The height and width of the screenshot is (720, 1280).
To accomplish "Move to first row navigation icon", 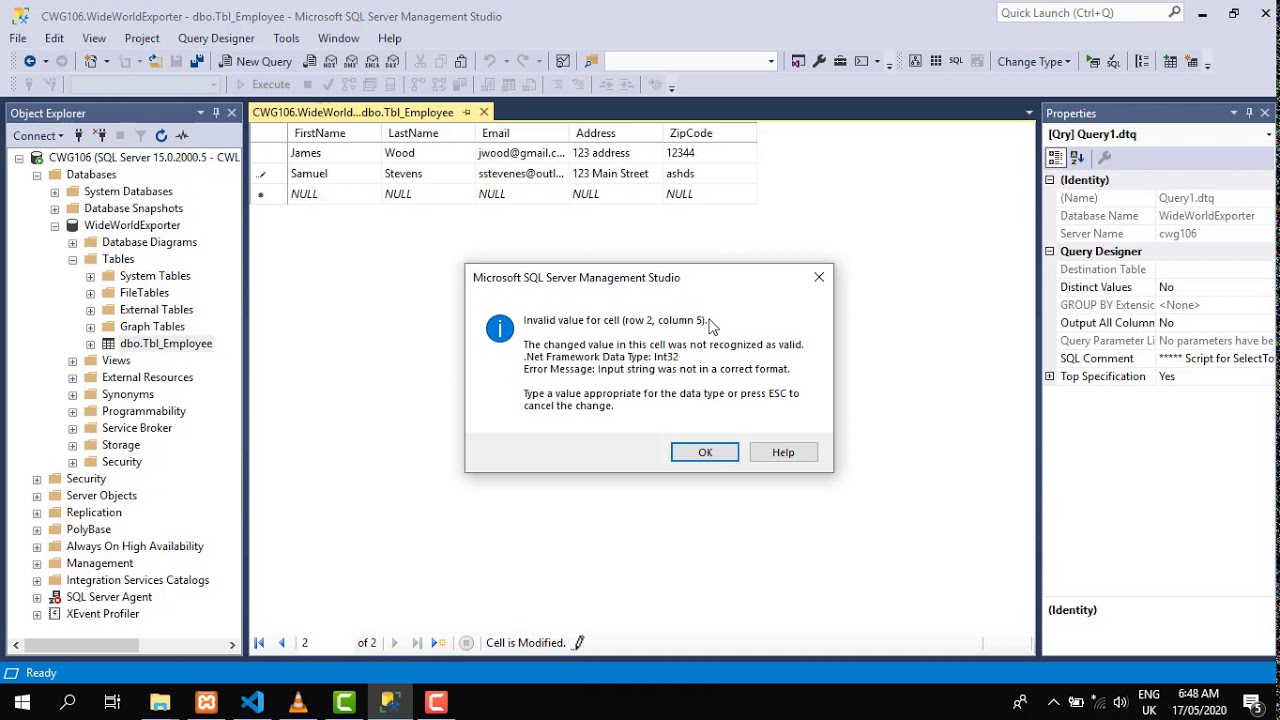I will [x=259, y=643].
